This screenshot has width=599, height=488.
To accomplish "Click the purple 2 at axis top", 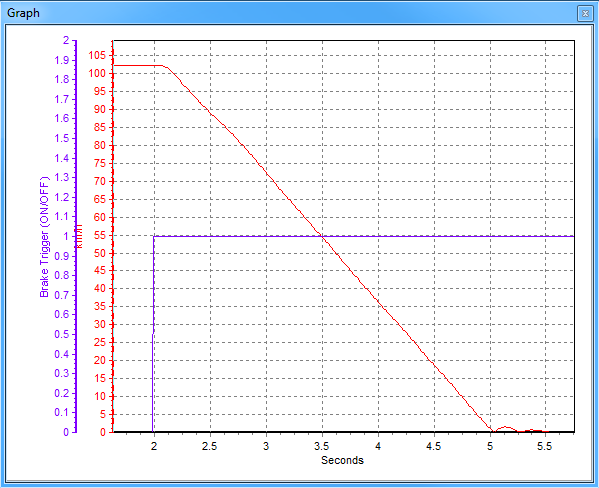I will coord(66,41).
